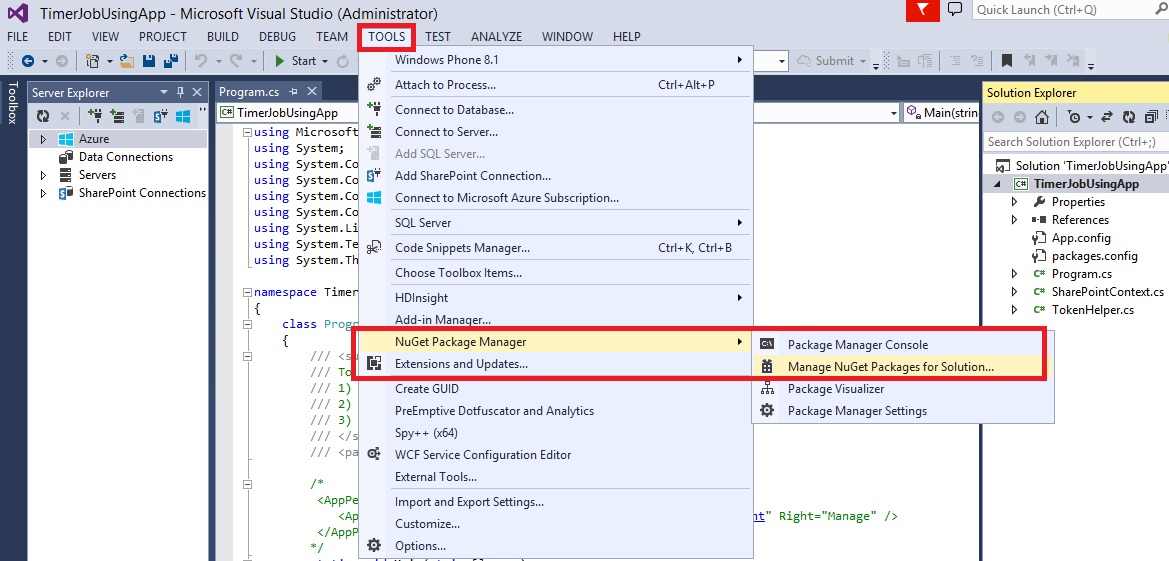Select Add SharePoint Connection menu item
1169x561 pixels.
click(555, 176)
